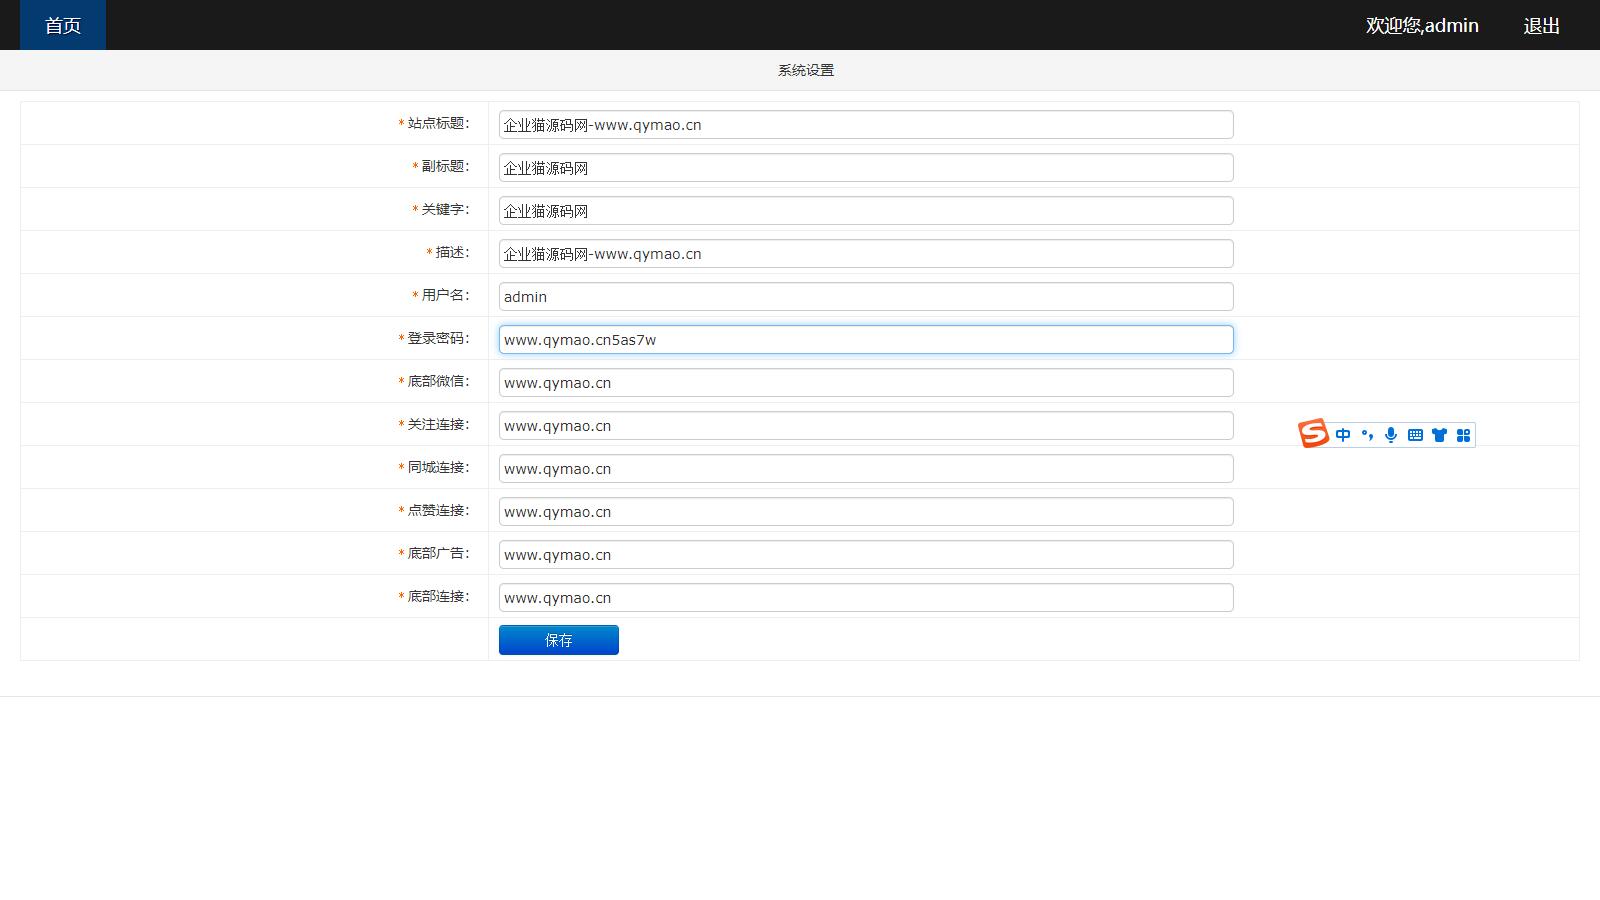Click the 登录密码 password field

pos(865,340)
